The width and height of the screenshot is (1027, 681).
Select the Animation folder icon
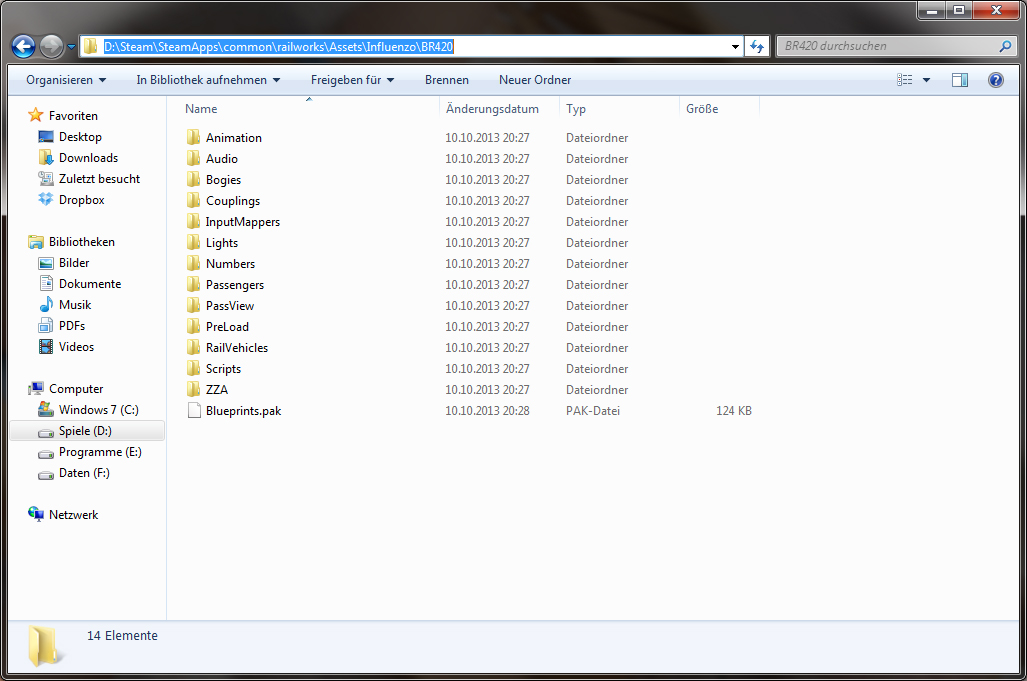coord(193,138)
